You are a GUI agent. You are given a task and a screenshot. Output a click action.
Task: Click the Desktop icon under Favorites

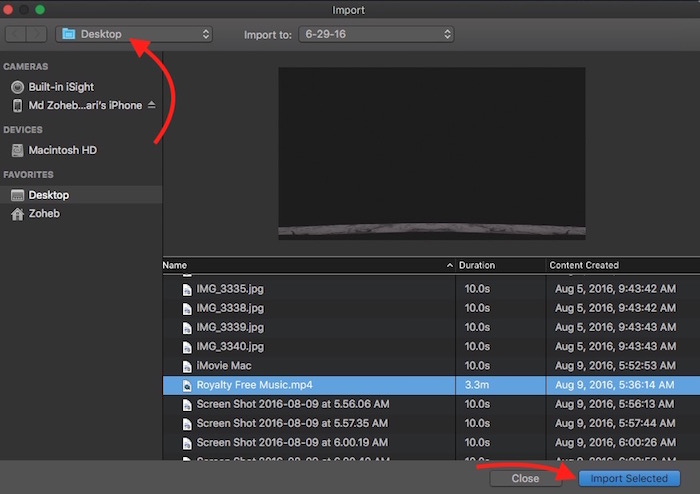[17, 195]
